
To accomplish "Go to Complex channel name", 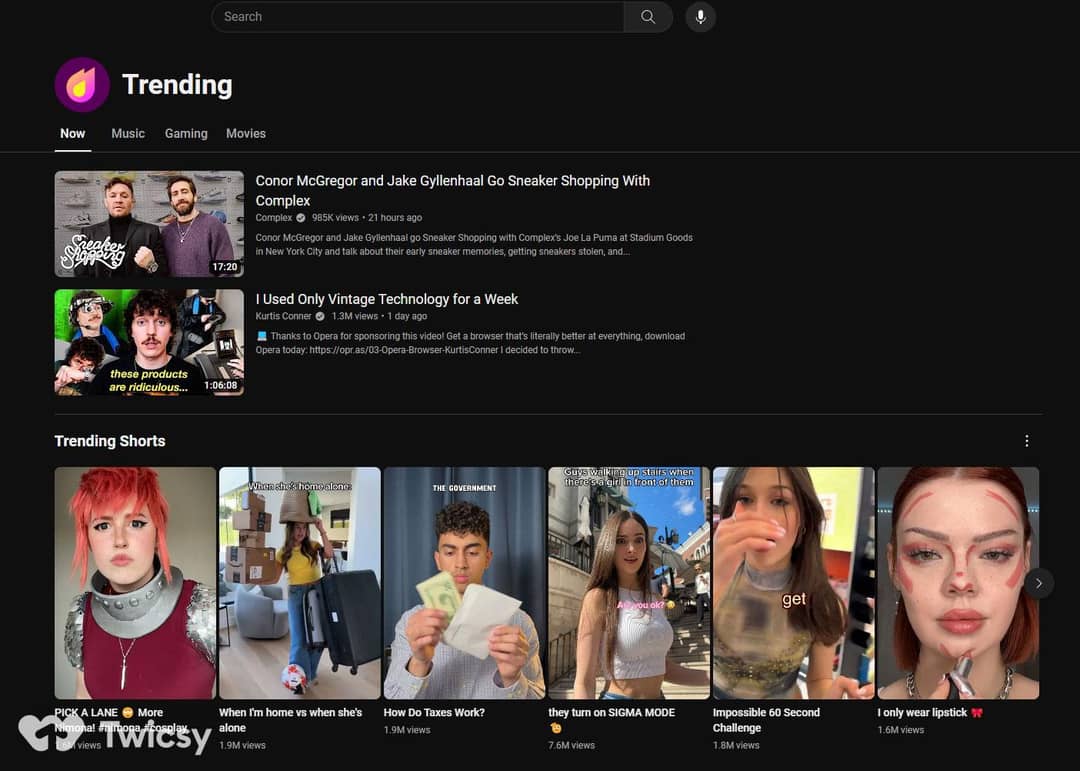I will click(x=273, y=218).
